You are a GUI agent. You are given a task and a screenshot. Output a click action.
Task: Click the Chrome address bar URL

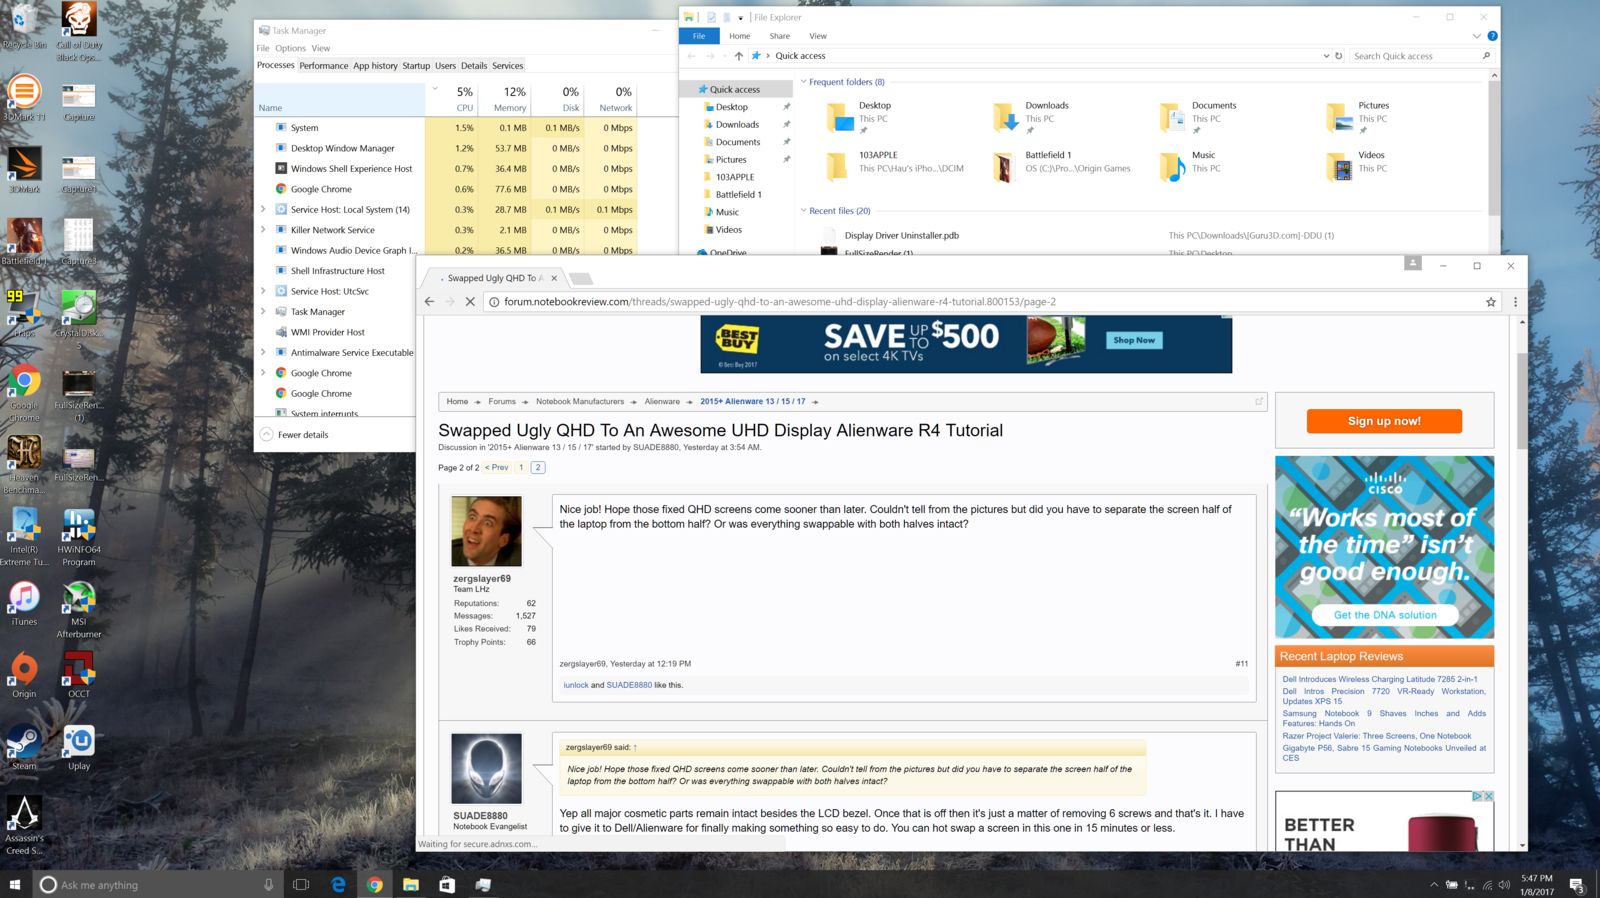coord(780,302)
